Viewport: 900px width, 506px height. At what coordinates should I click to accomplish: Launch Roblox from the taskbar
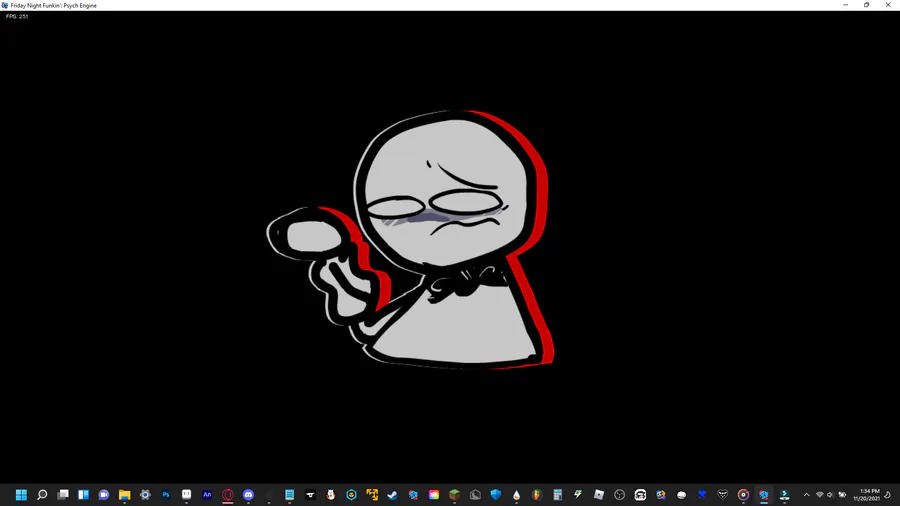599,495
